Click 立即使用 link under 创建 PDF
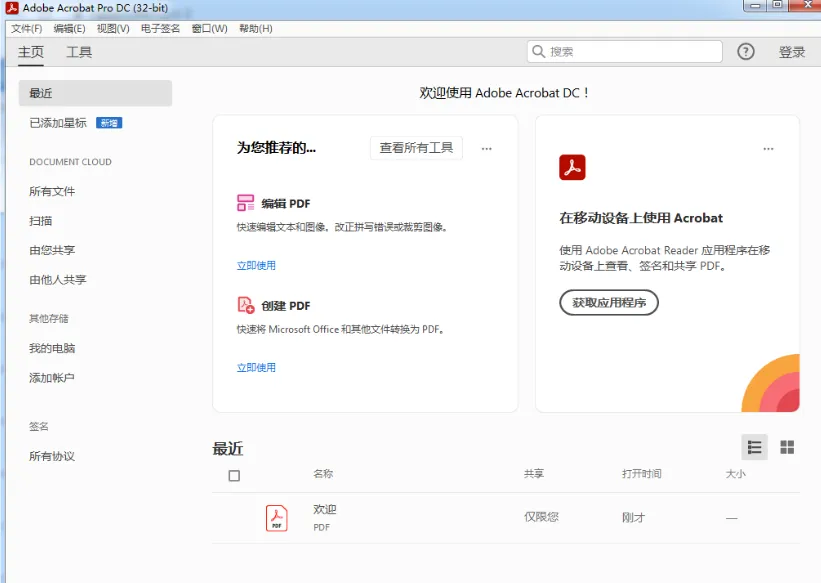Viewport: 821px width, 583px height. coord(256,368)
